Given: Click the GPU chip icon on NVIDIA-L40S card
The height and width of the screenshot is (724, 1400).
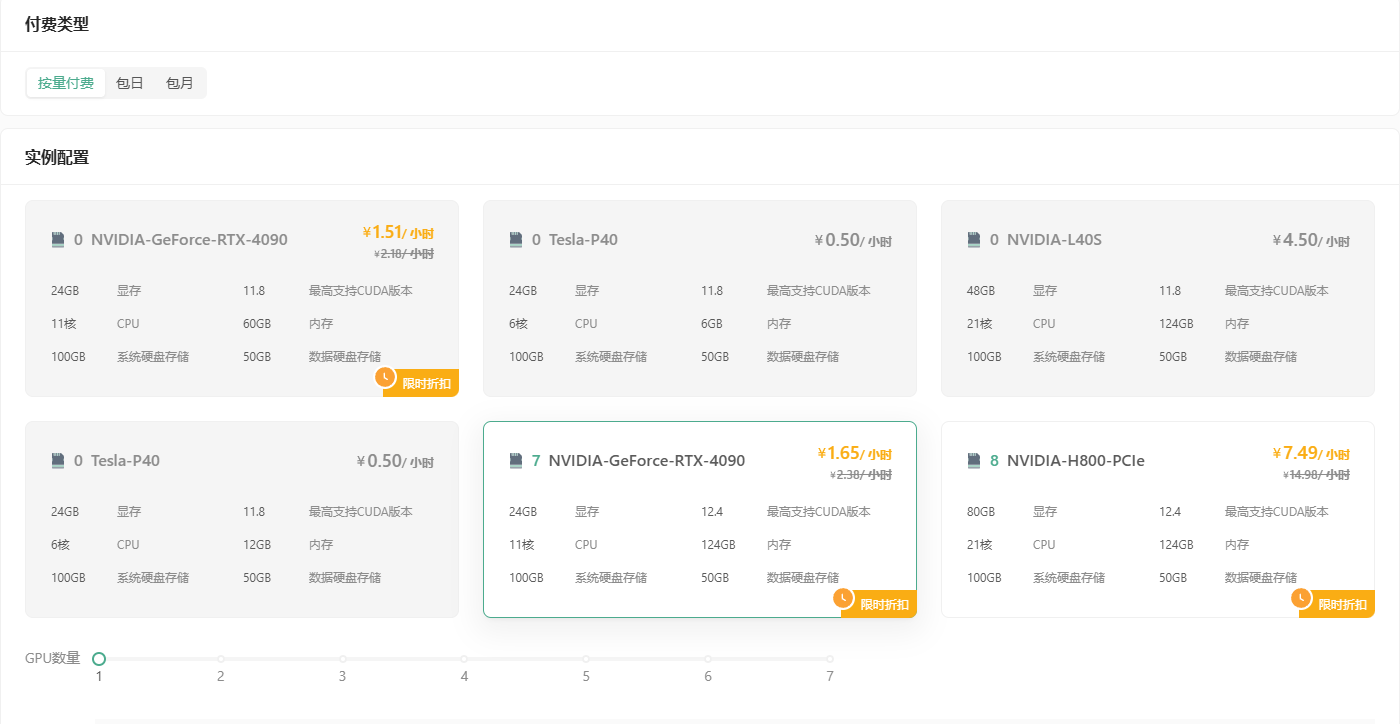Looking at the screenshot, I should (974, 240).
